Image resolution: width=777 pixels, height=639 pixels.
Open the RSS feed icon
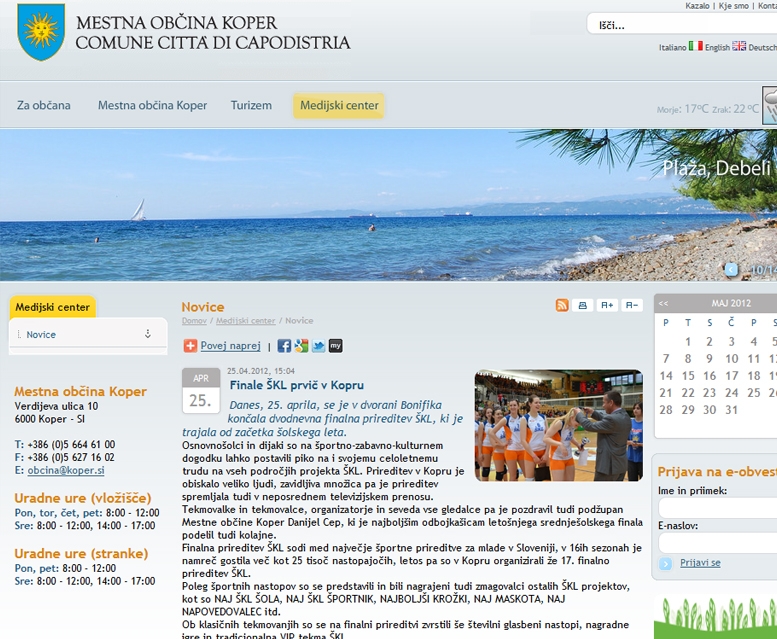(562, 305)
